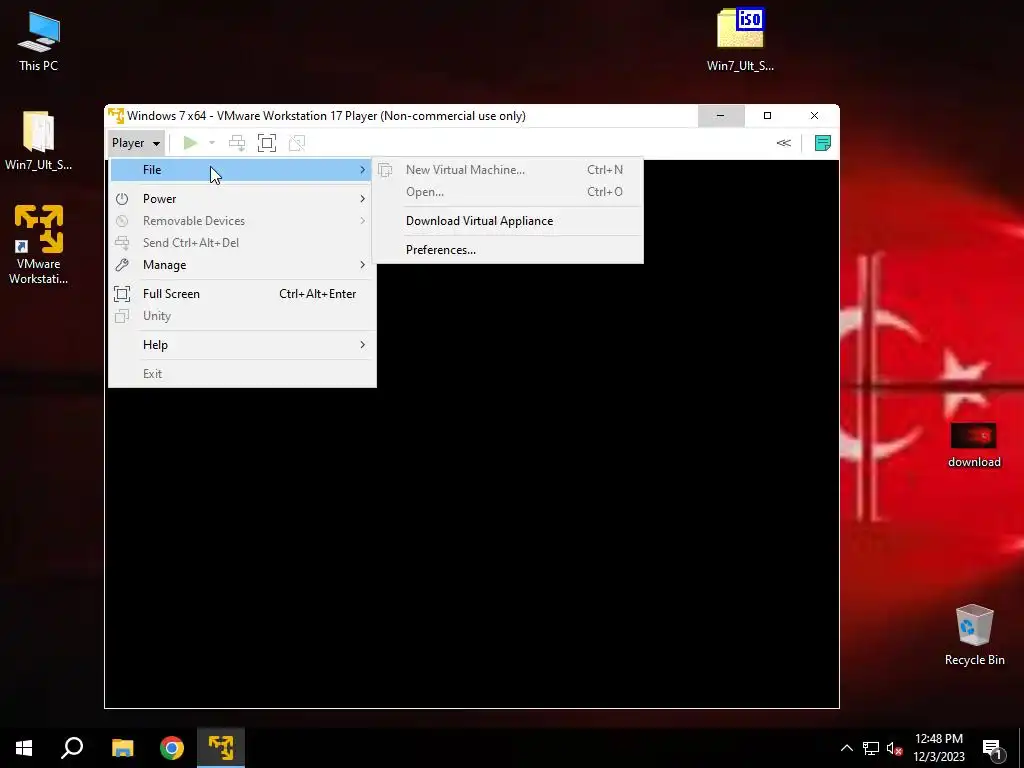The width and height of the screenshot is (1024, 768).
Task: Open Google Chrome from the taskbar
Action: 172,748
